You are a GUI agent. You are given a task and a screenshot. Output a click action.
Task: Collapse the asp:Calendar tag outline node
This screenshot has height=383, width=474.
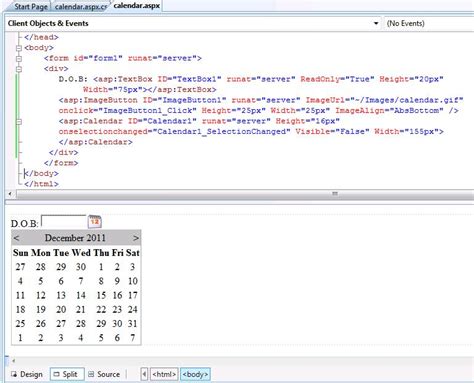pyautogui.click(x=19, y=122)
